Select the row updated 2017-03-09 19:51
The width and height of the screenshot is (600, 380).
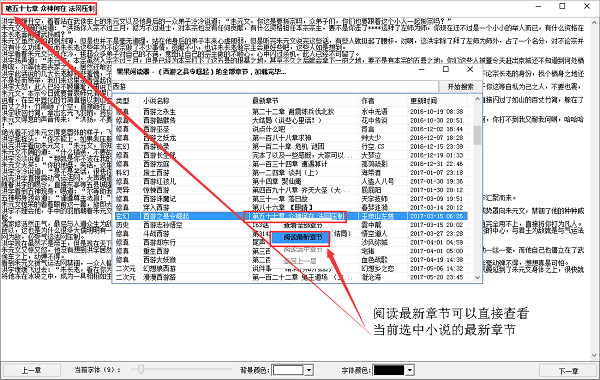coord(291,199)
